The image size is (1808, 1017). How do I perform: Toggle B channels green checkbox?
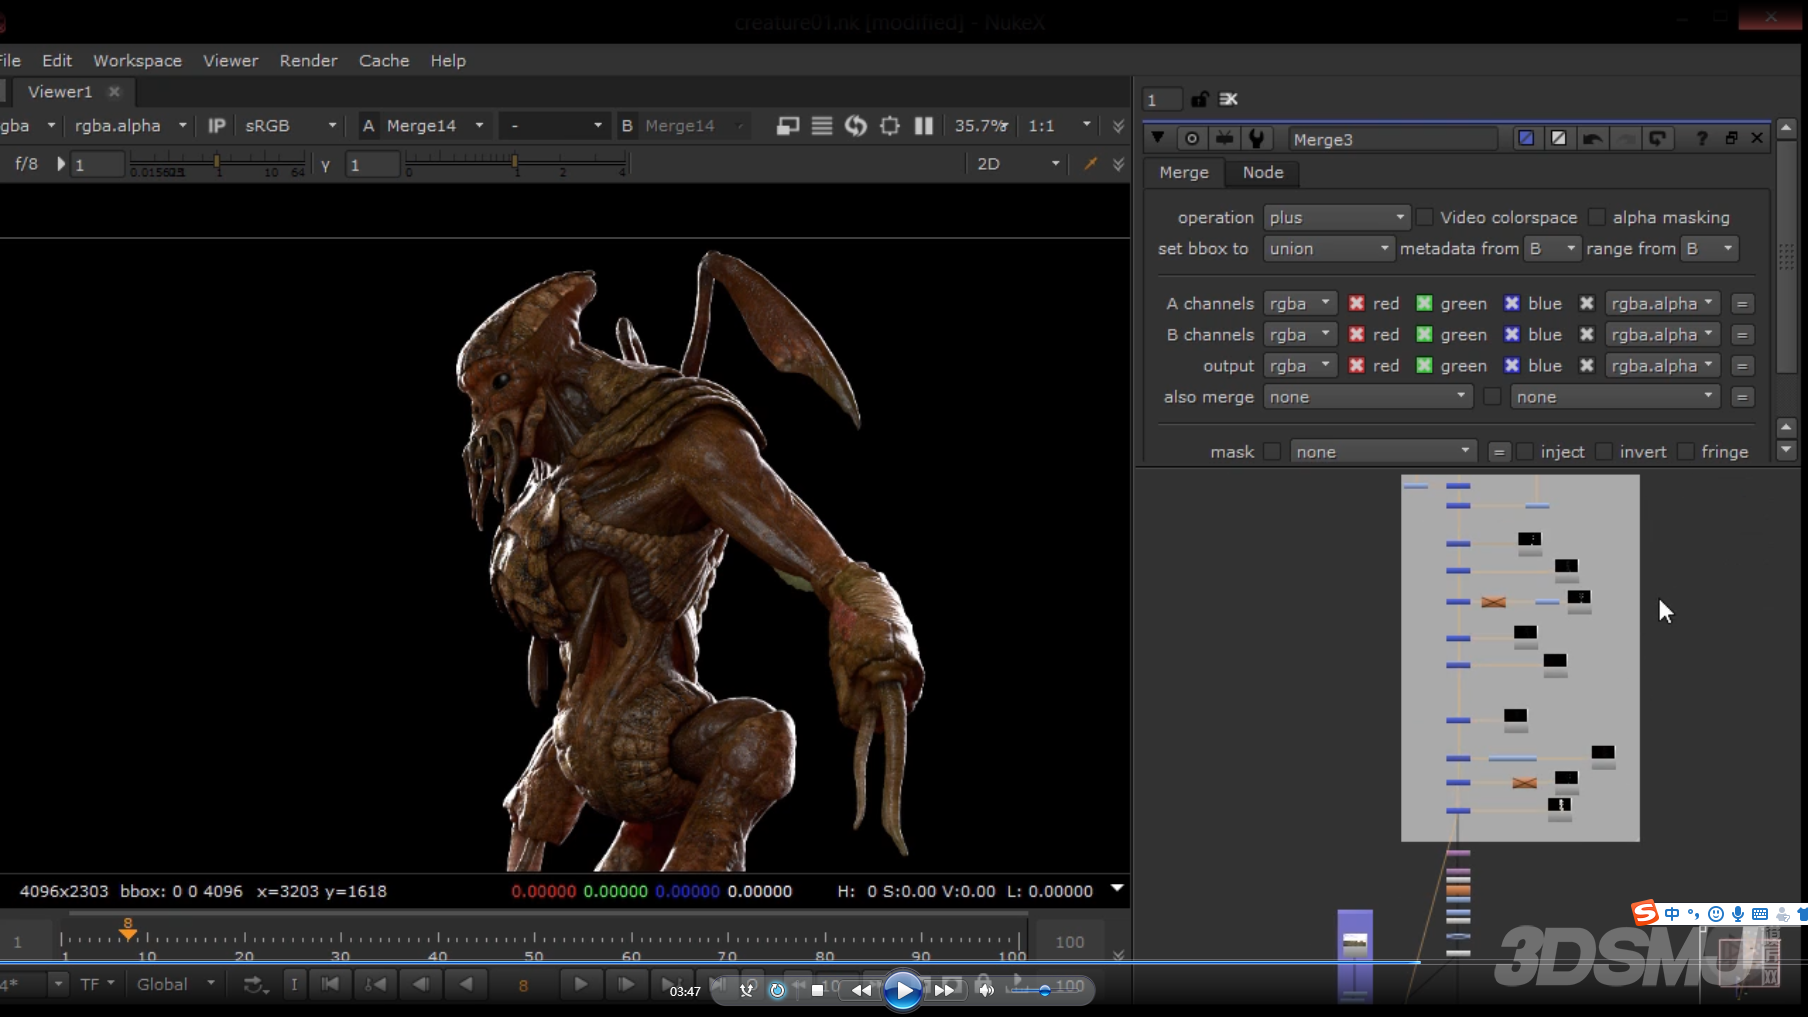1425,334
